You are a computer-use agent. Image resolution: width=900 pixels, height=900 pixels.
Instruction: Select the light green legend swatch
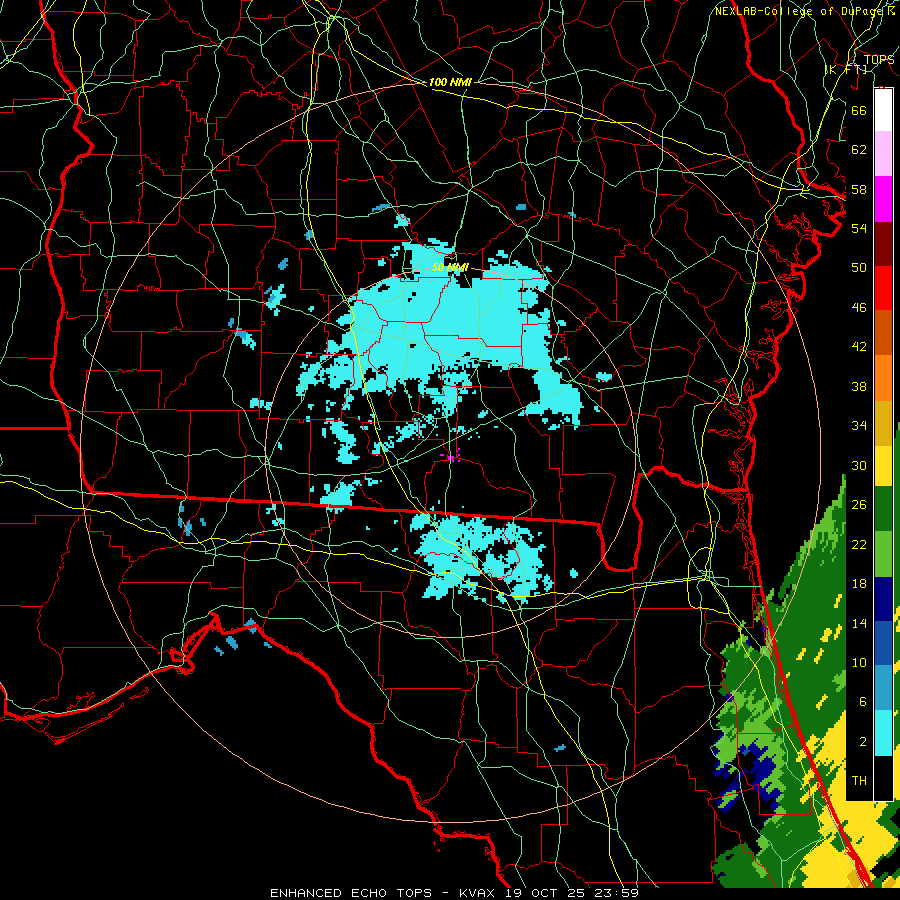(x=883, y=554)
